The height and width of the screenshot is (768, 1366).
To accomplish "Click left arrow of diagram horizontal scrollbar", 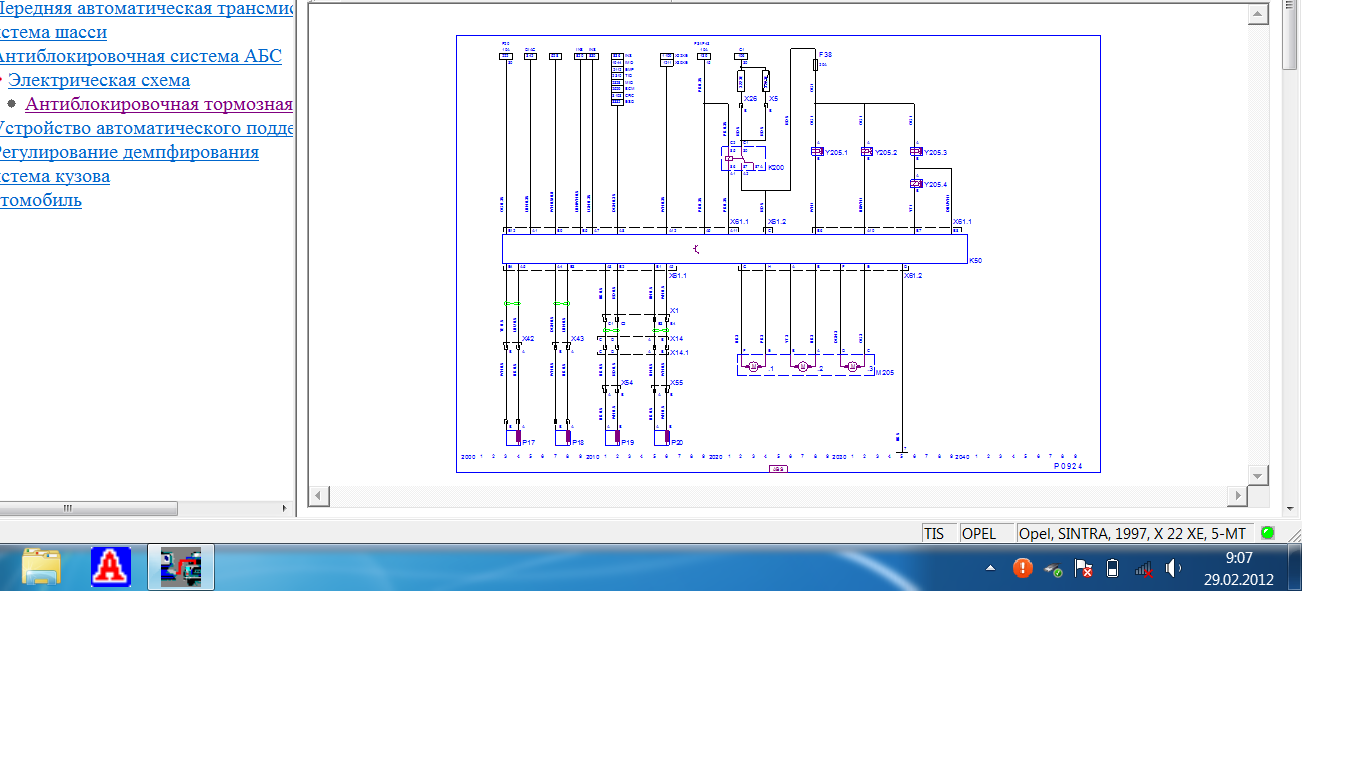I will click(x=318, y=496).
